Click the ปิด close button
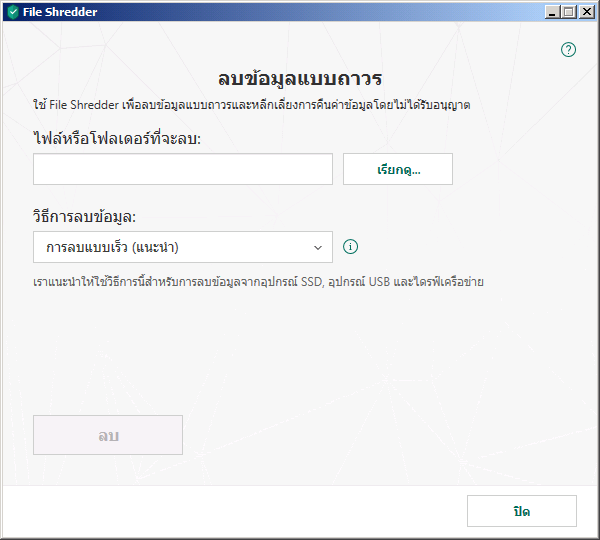 (522, 511)
